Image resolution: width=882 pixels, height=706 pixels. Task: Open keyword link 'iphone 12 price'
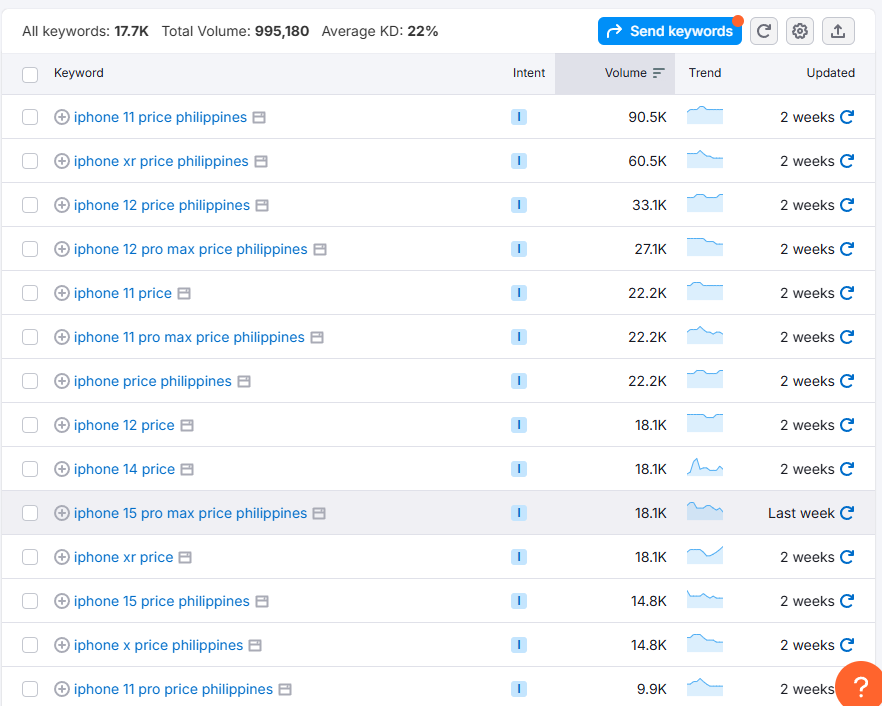124,425
